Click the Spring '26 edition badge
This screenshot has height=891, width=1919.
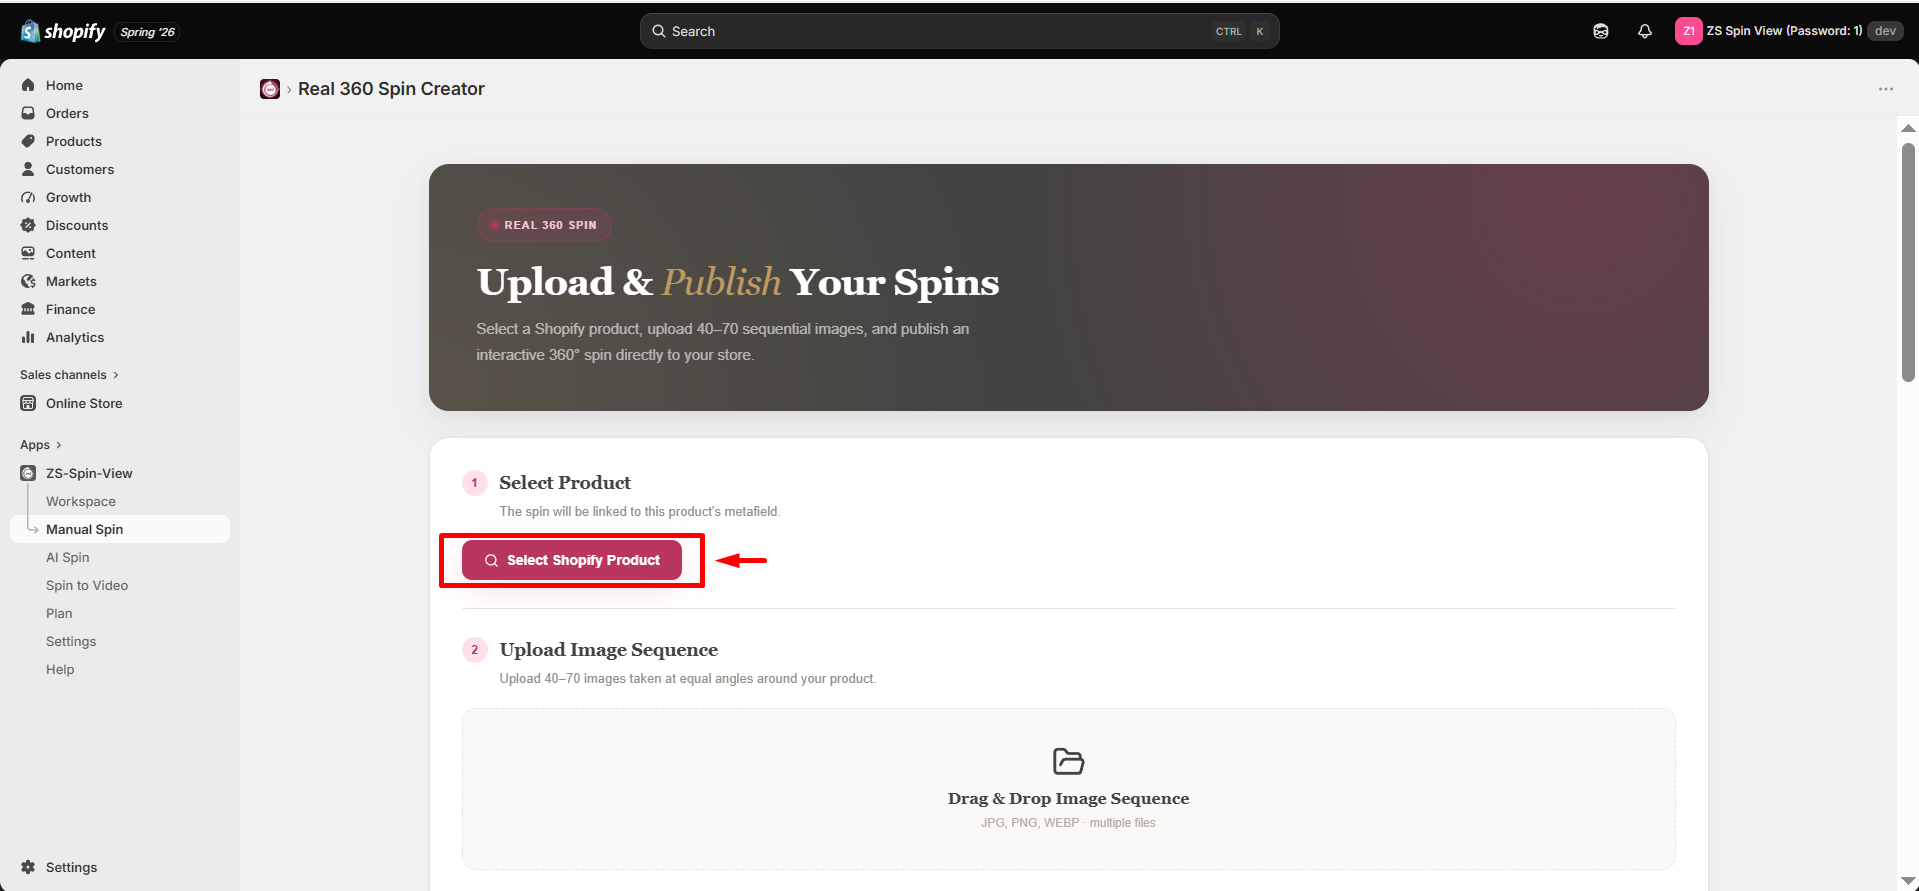point(147,32)
